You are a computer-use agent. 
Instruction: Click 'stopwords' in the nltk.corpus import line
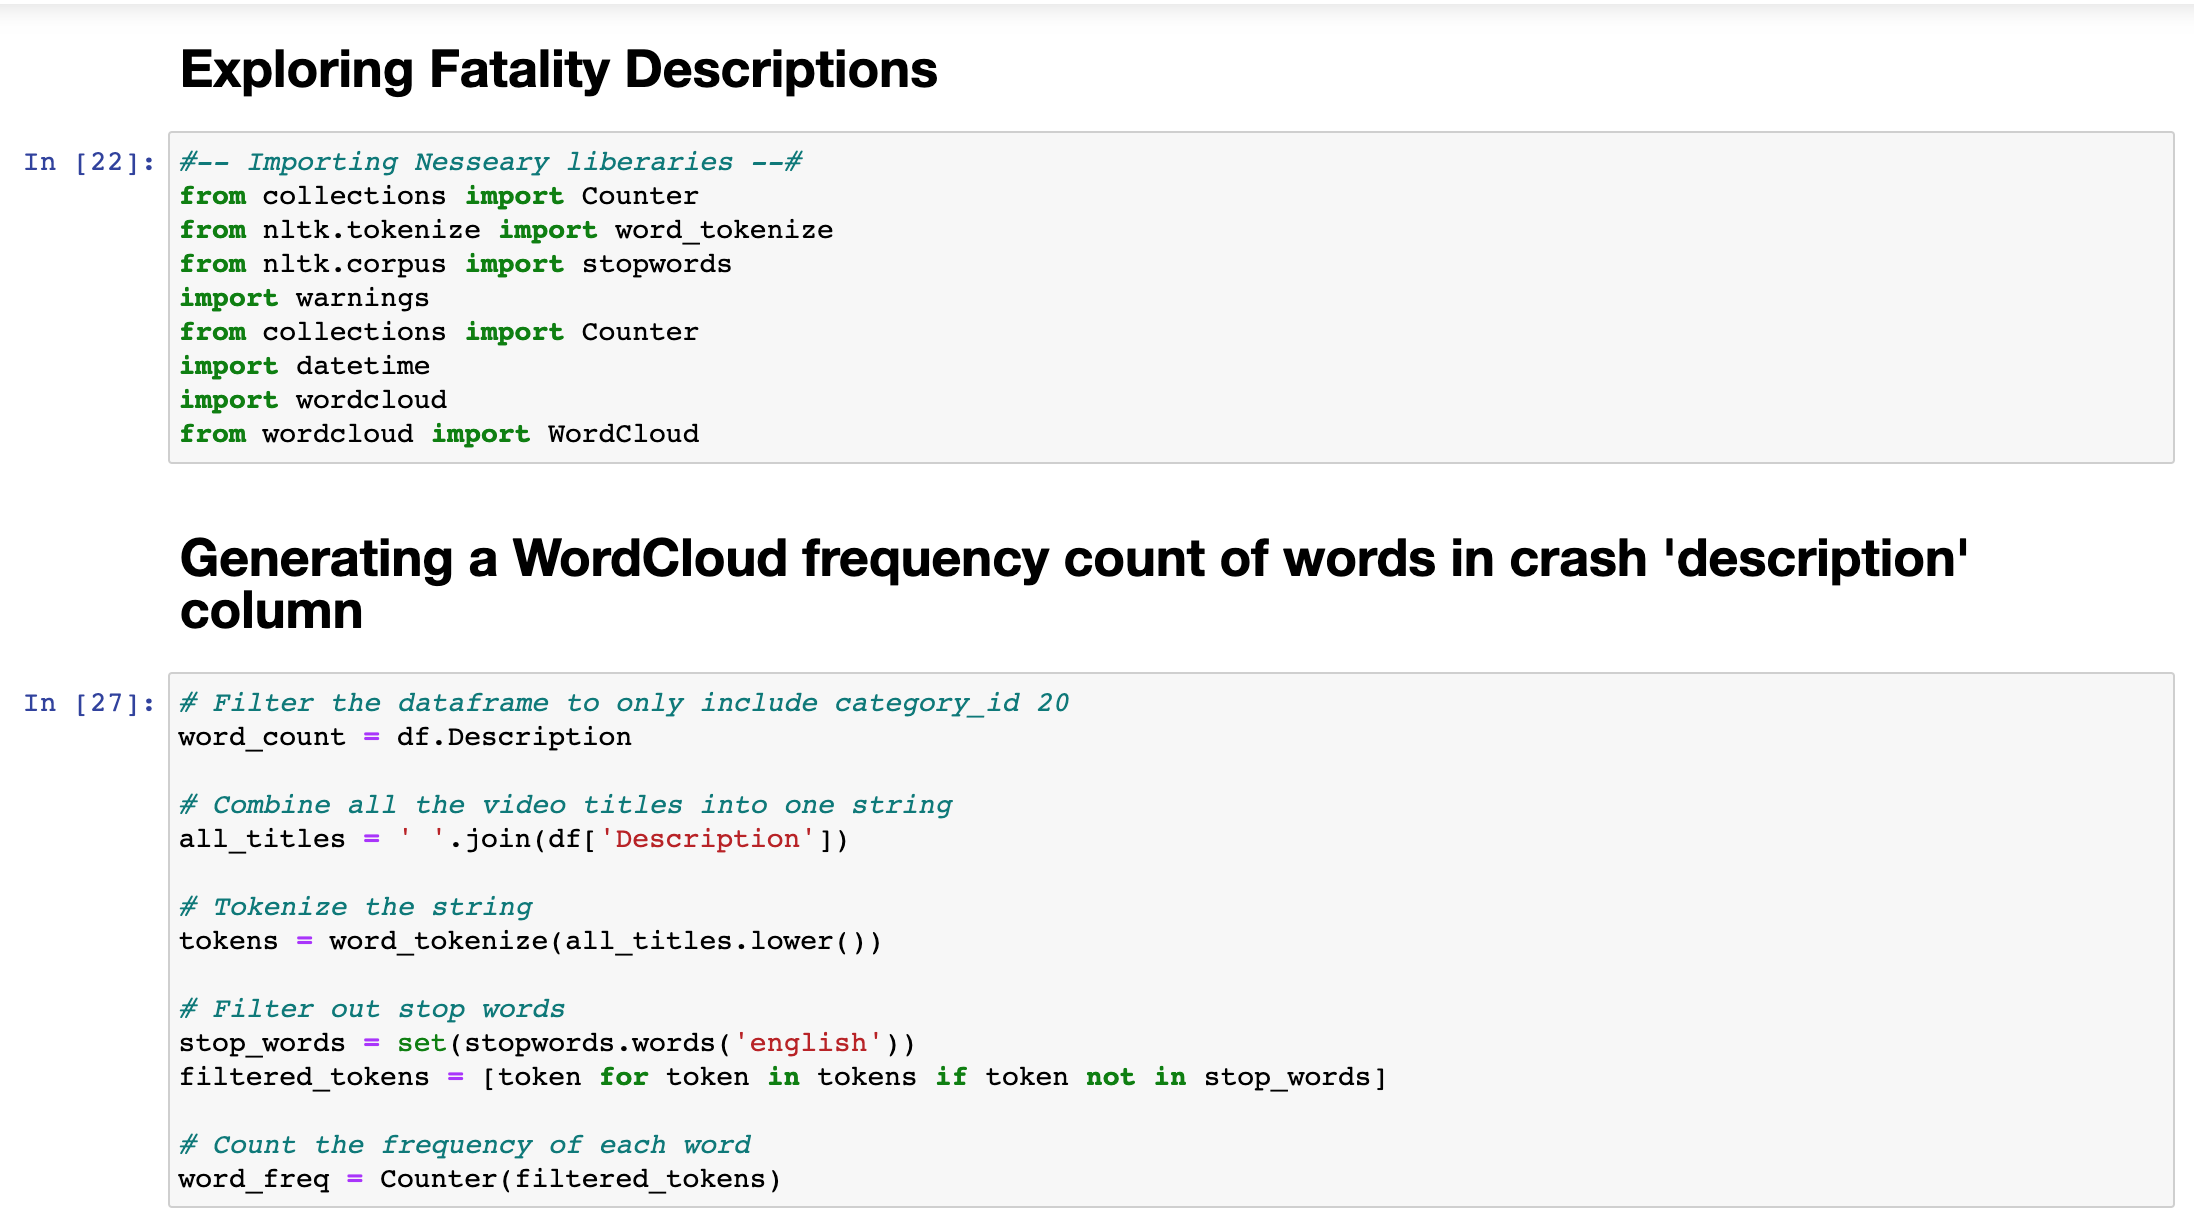click(656, 264)
